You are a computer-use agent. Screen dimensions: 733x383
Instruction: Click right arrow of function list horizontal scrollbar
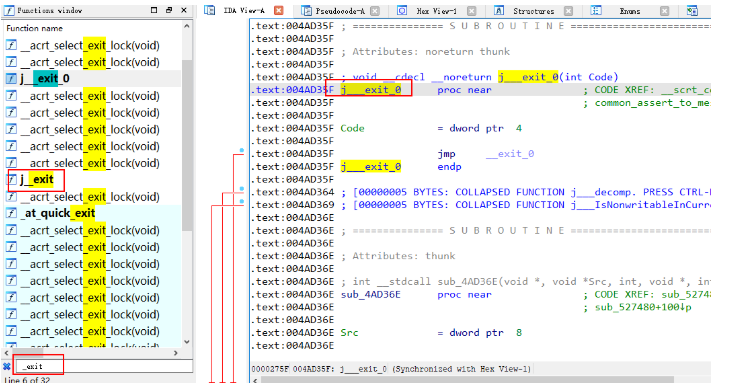176,353
